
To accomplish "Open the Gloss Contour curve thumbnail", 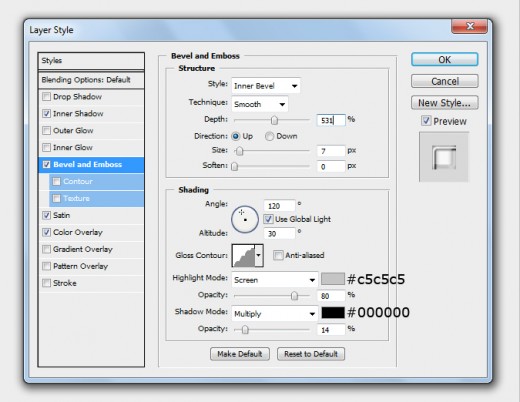I will (x=243, y=255).
